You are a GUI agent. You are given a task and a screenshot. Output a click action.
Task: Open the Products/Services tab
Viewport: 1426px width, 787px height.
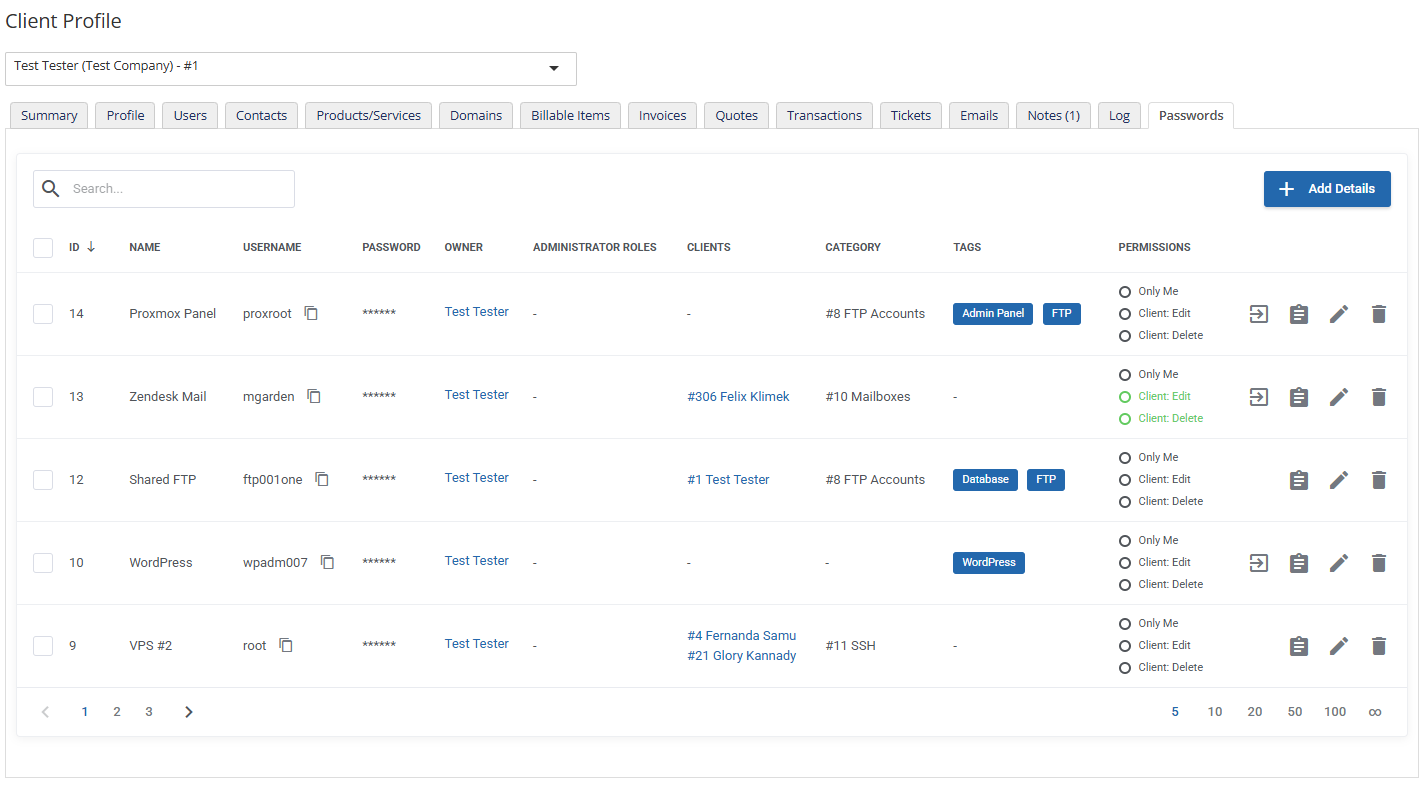[369, 116]
